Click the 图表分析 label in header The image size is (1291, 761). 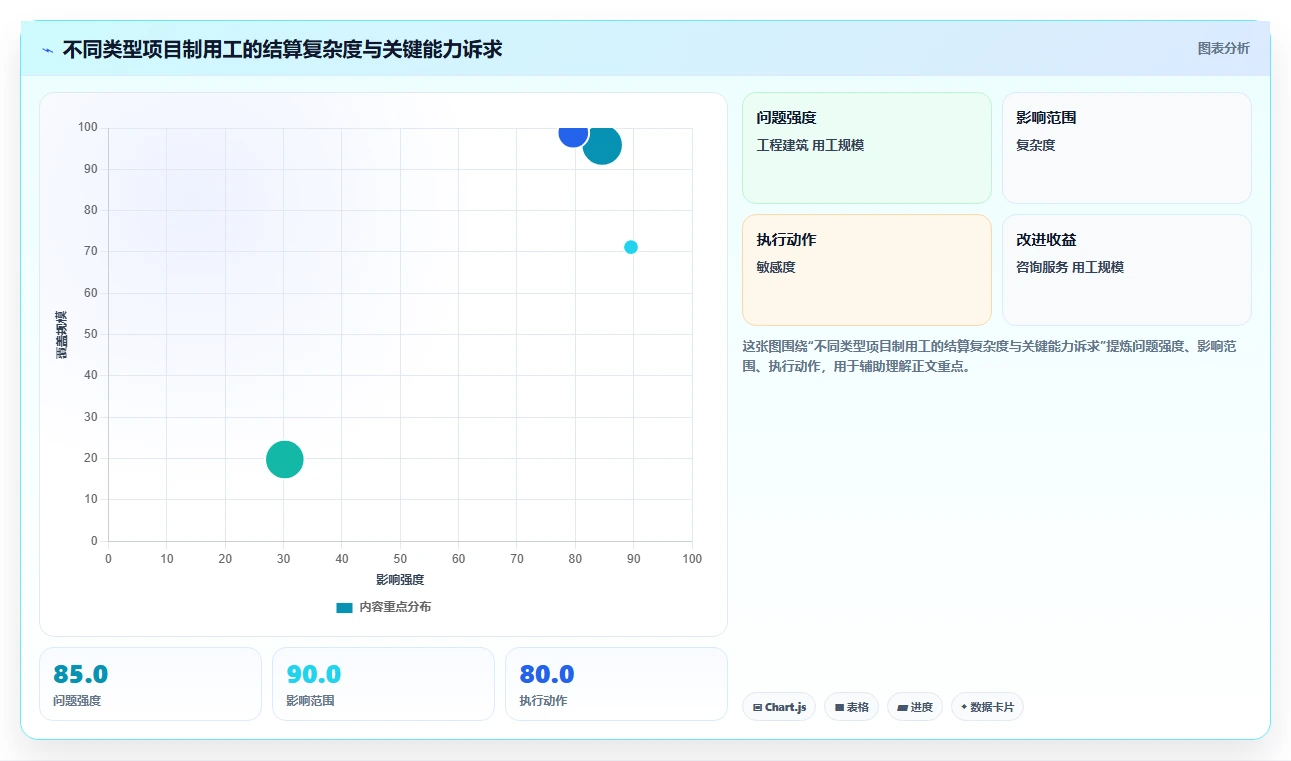tap(1223, 48)
